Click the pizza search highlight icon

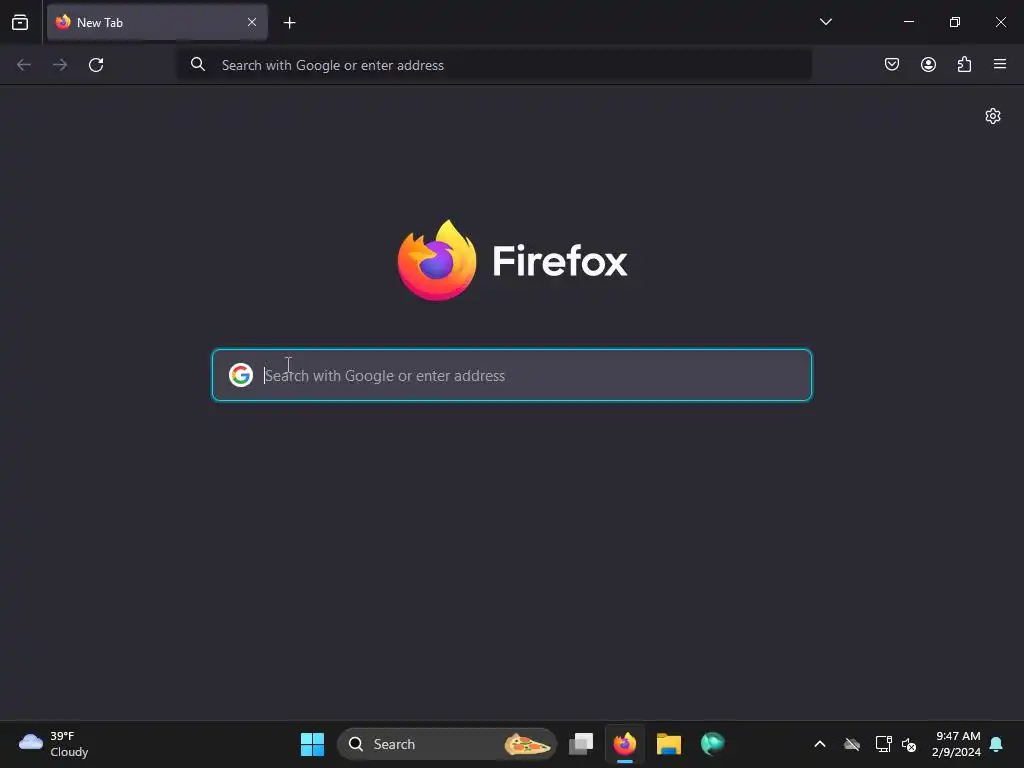pyautogui.click(x=527, y=744)
